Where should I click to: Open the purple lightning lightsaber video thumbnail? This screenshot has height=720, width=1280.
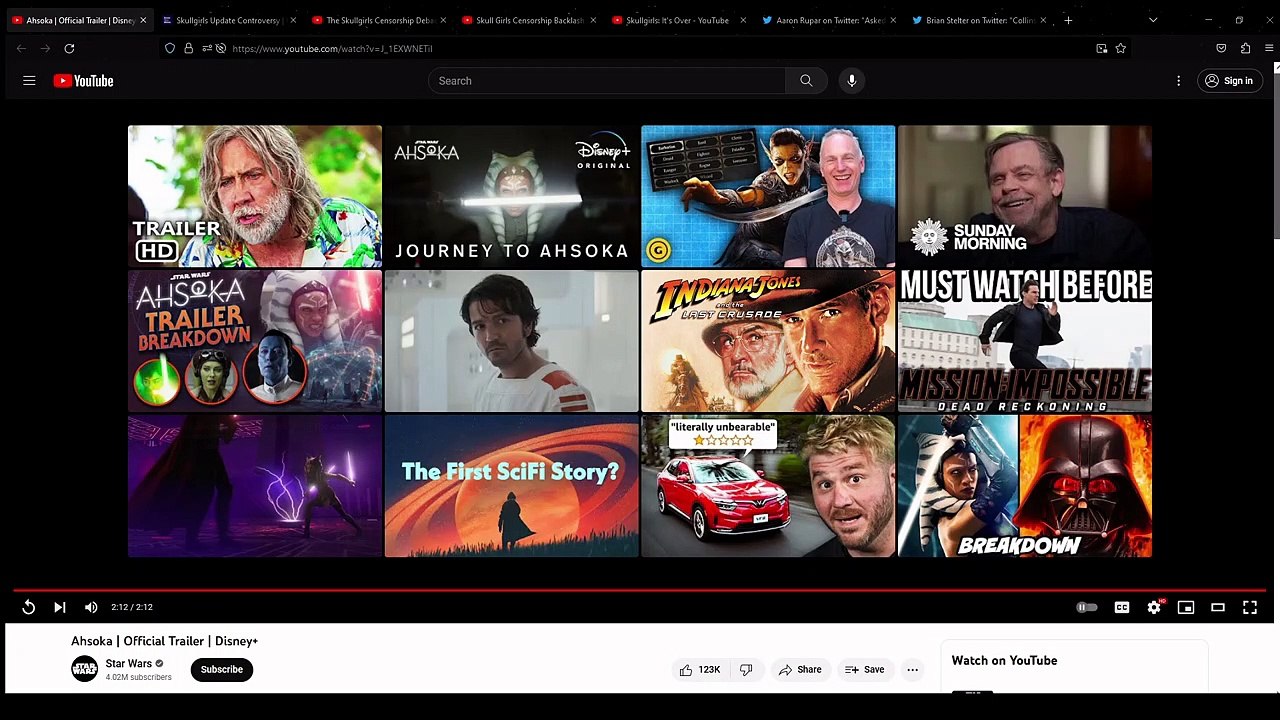255,486
